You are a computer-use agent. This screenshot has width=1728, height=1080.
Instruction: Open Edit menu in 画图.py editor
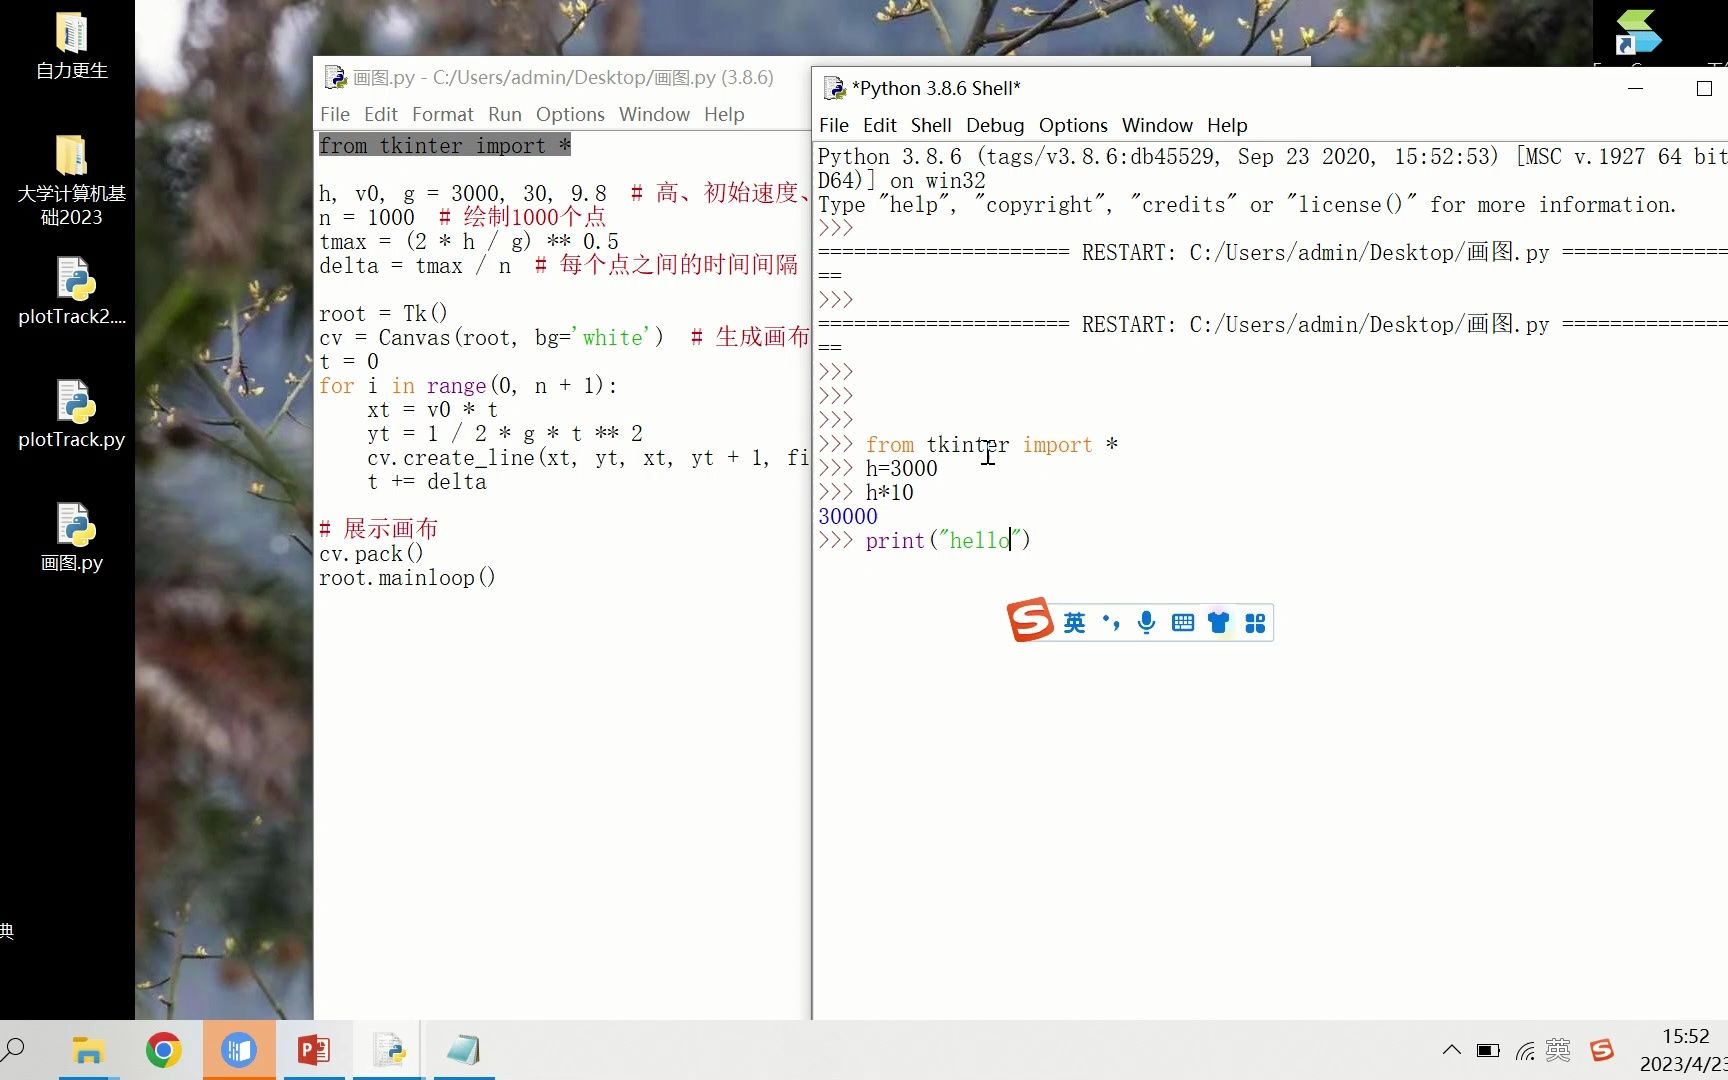[381, 114]
